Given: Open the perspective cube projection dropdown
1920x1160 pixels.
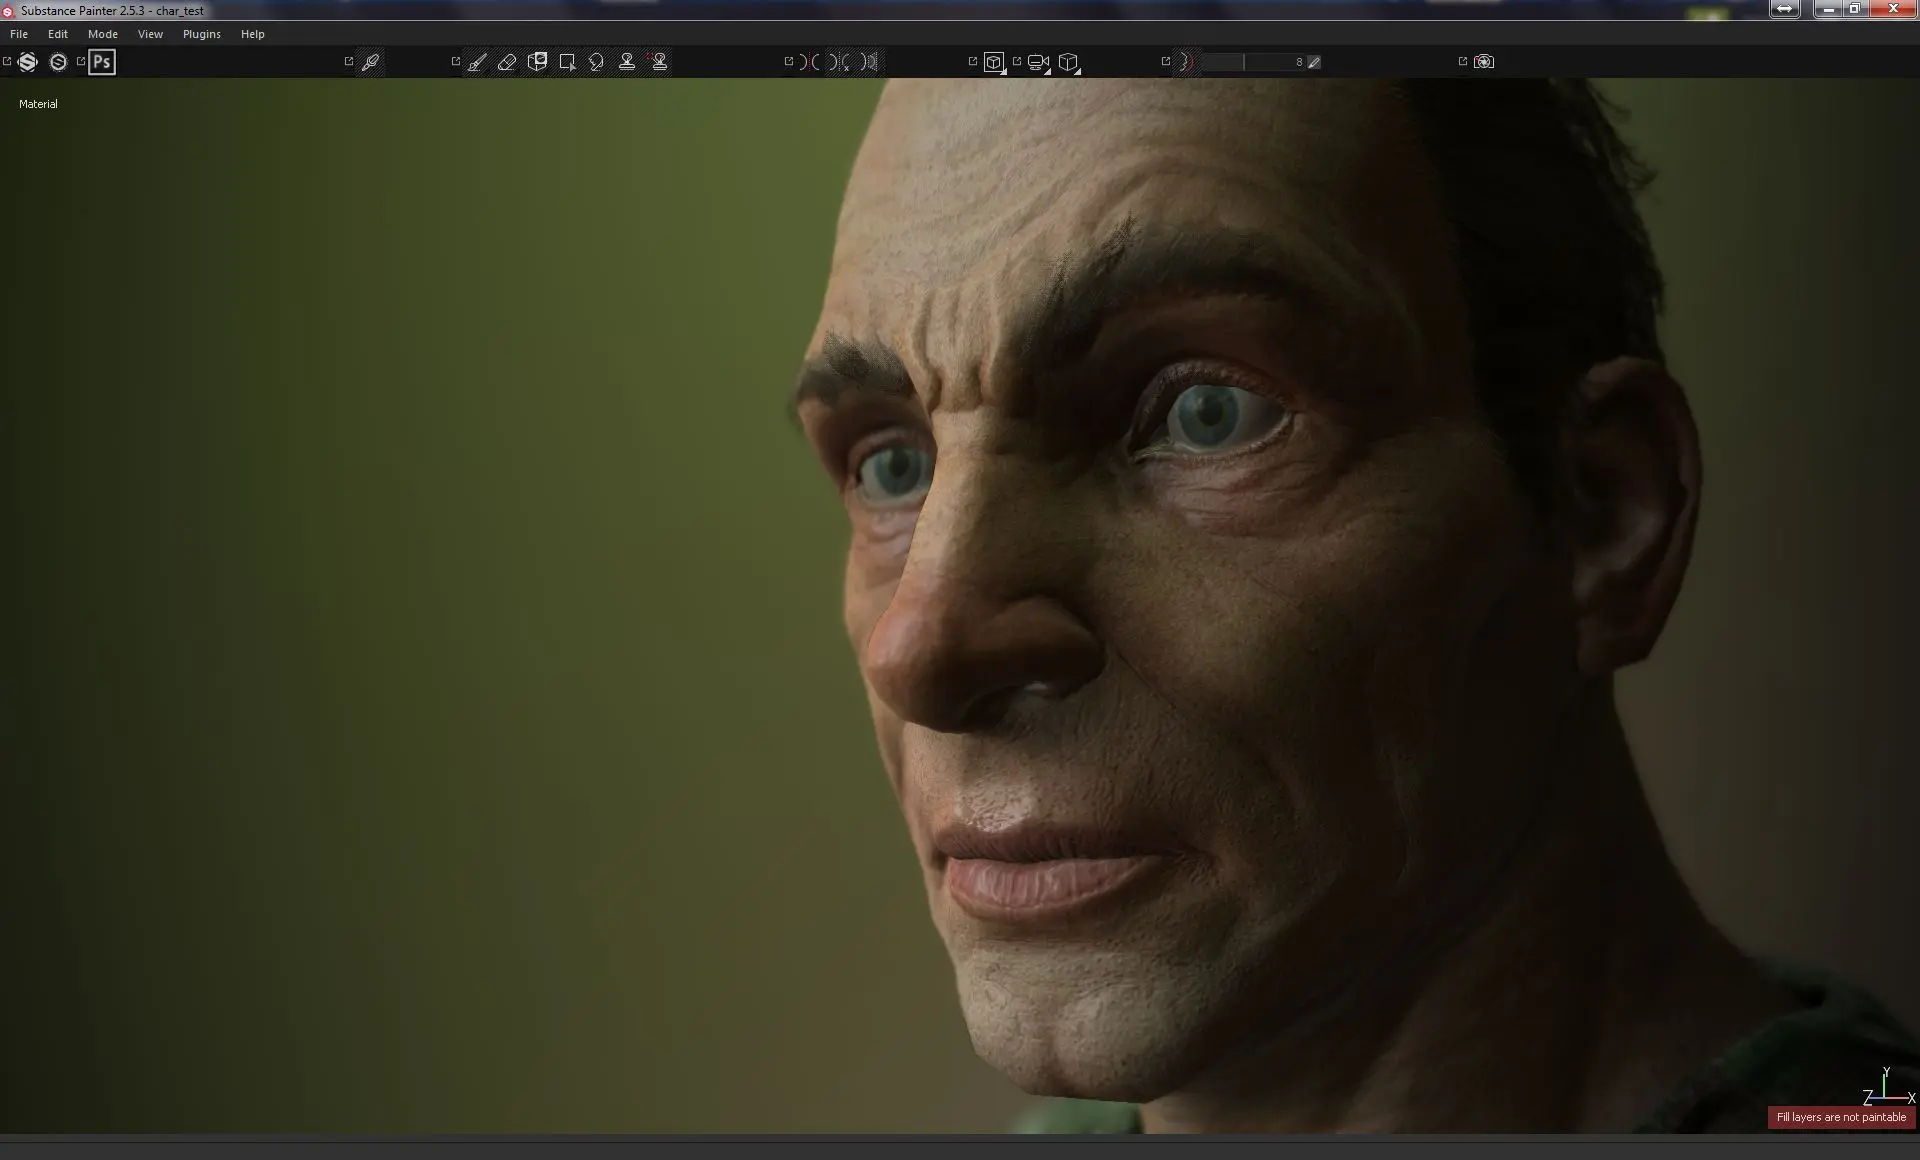Looking at the screenshot, I should click(1069, 63).
